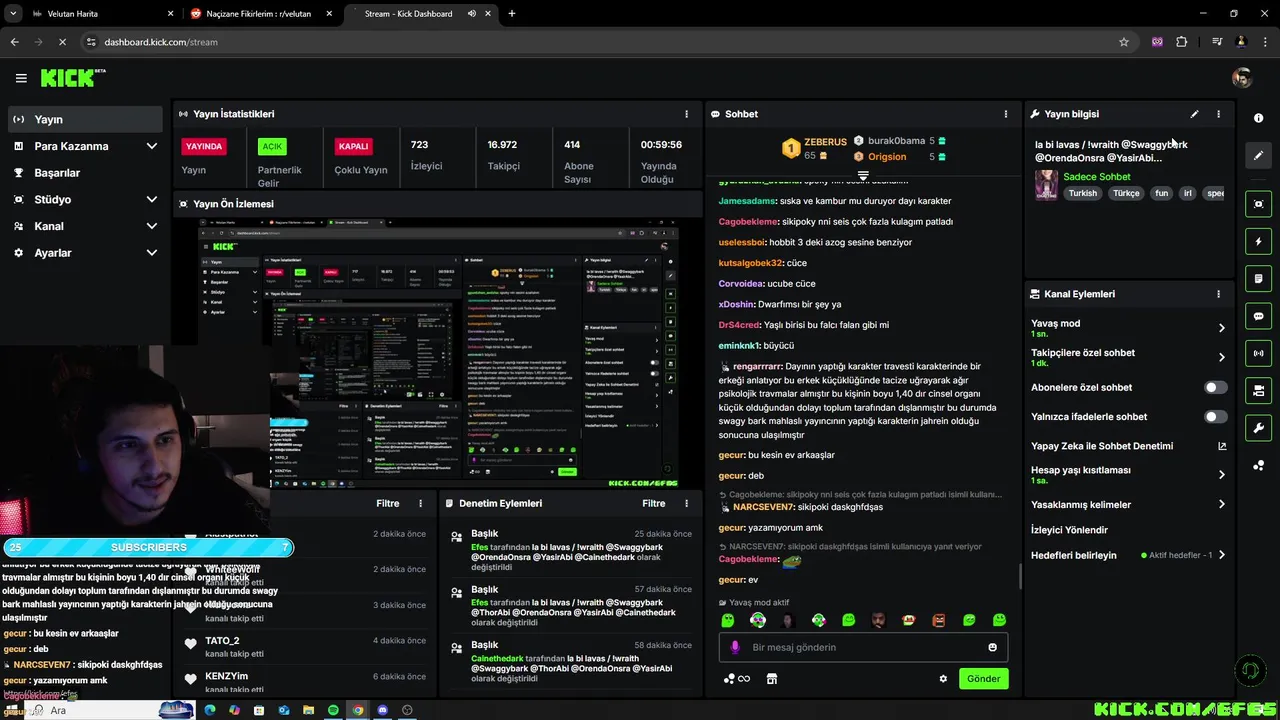
Task: Click the irl tag chip
Action: (x=1188, y=193)
